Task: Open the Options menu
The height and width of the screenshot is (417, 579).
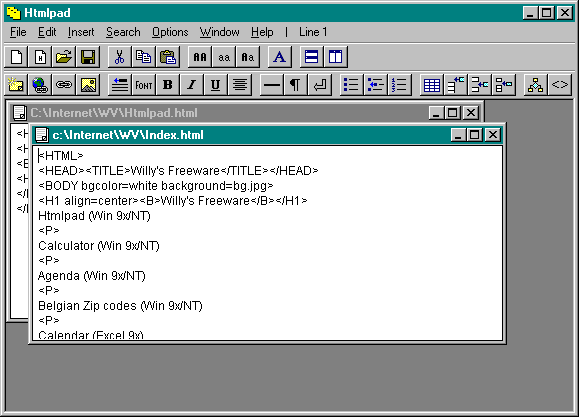Action: point(170,33)
